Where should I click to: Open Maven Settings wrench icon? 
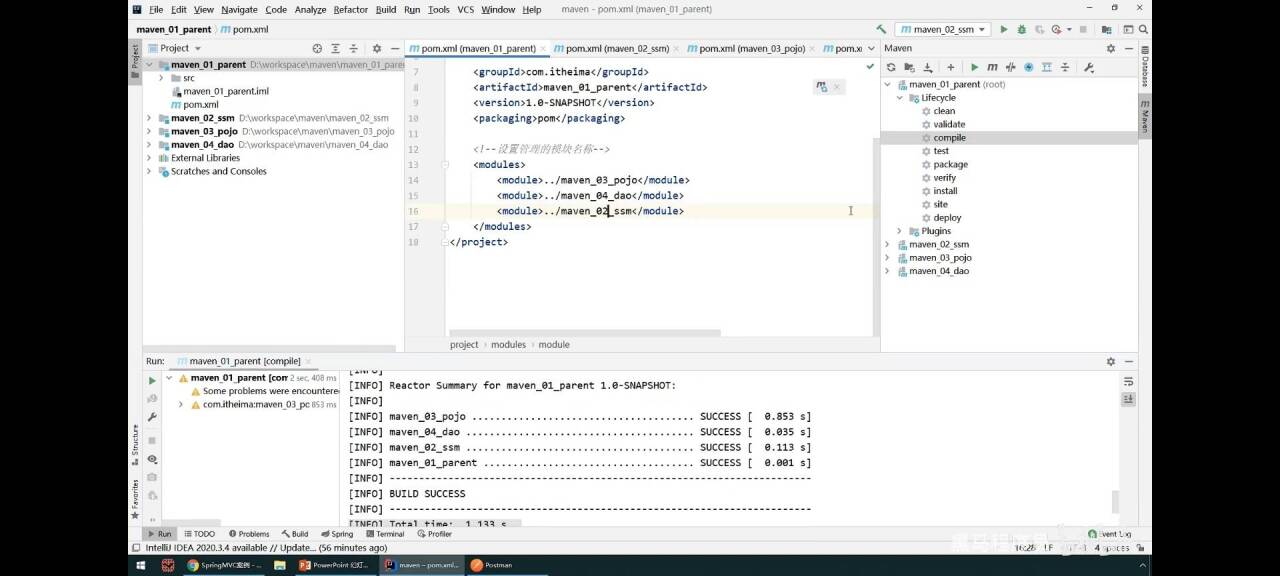(1089, 67)
